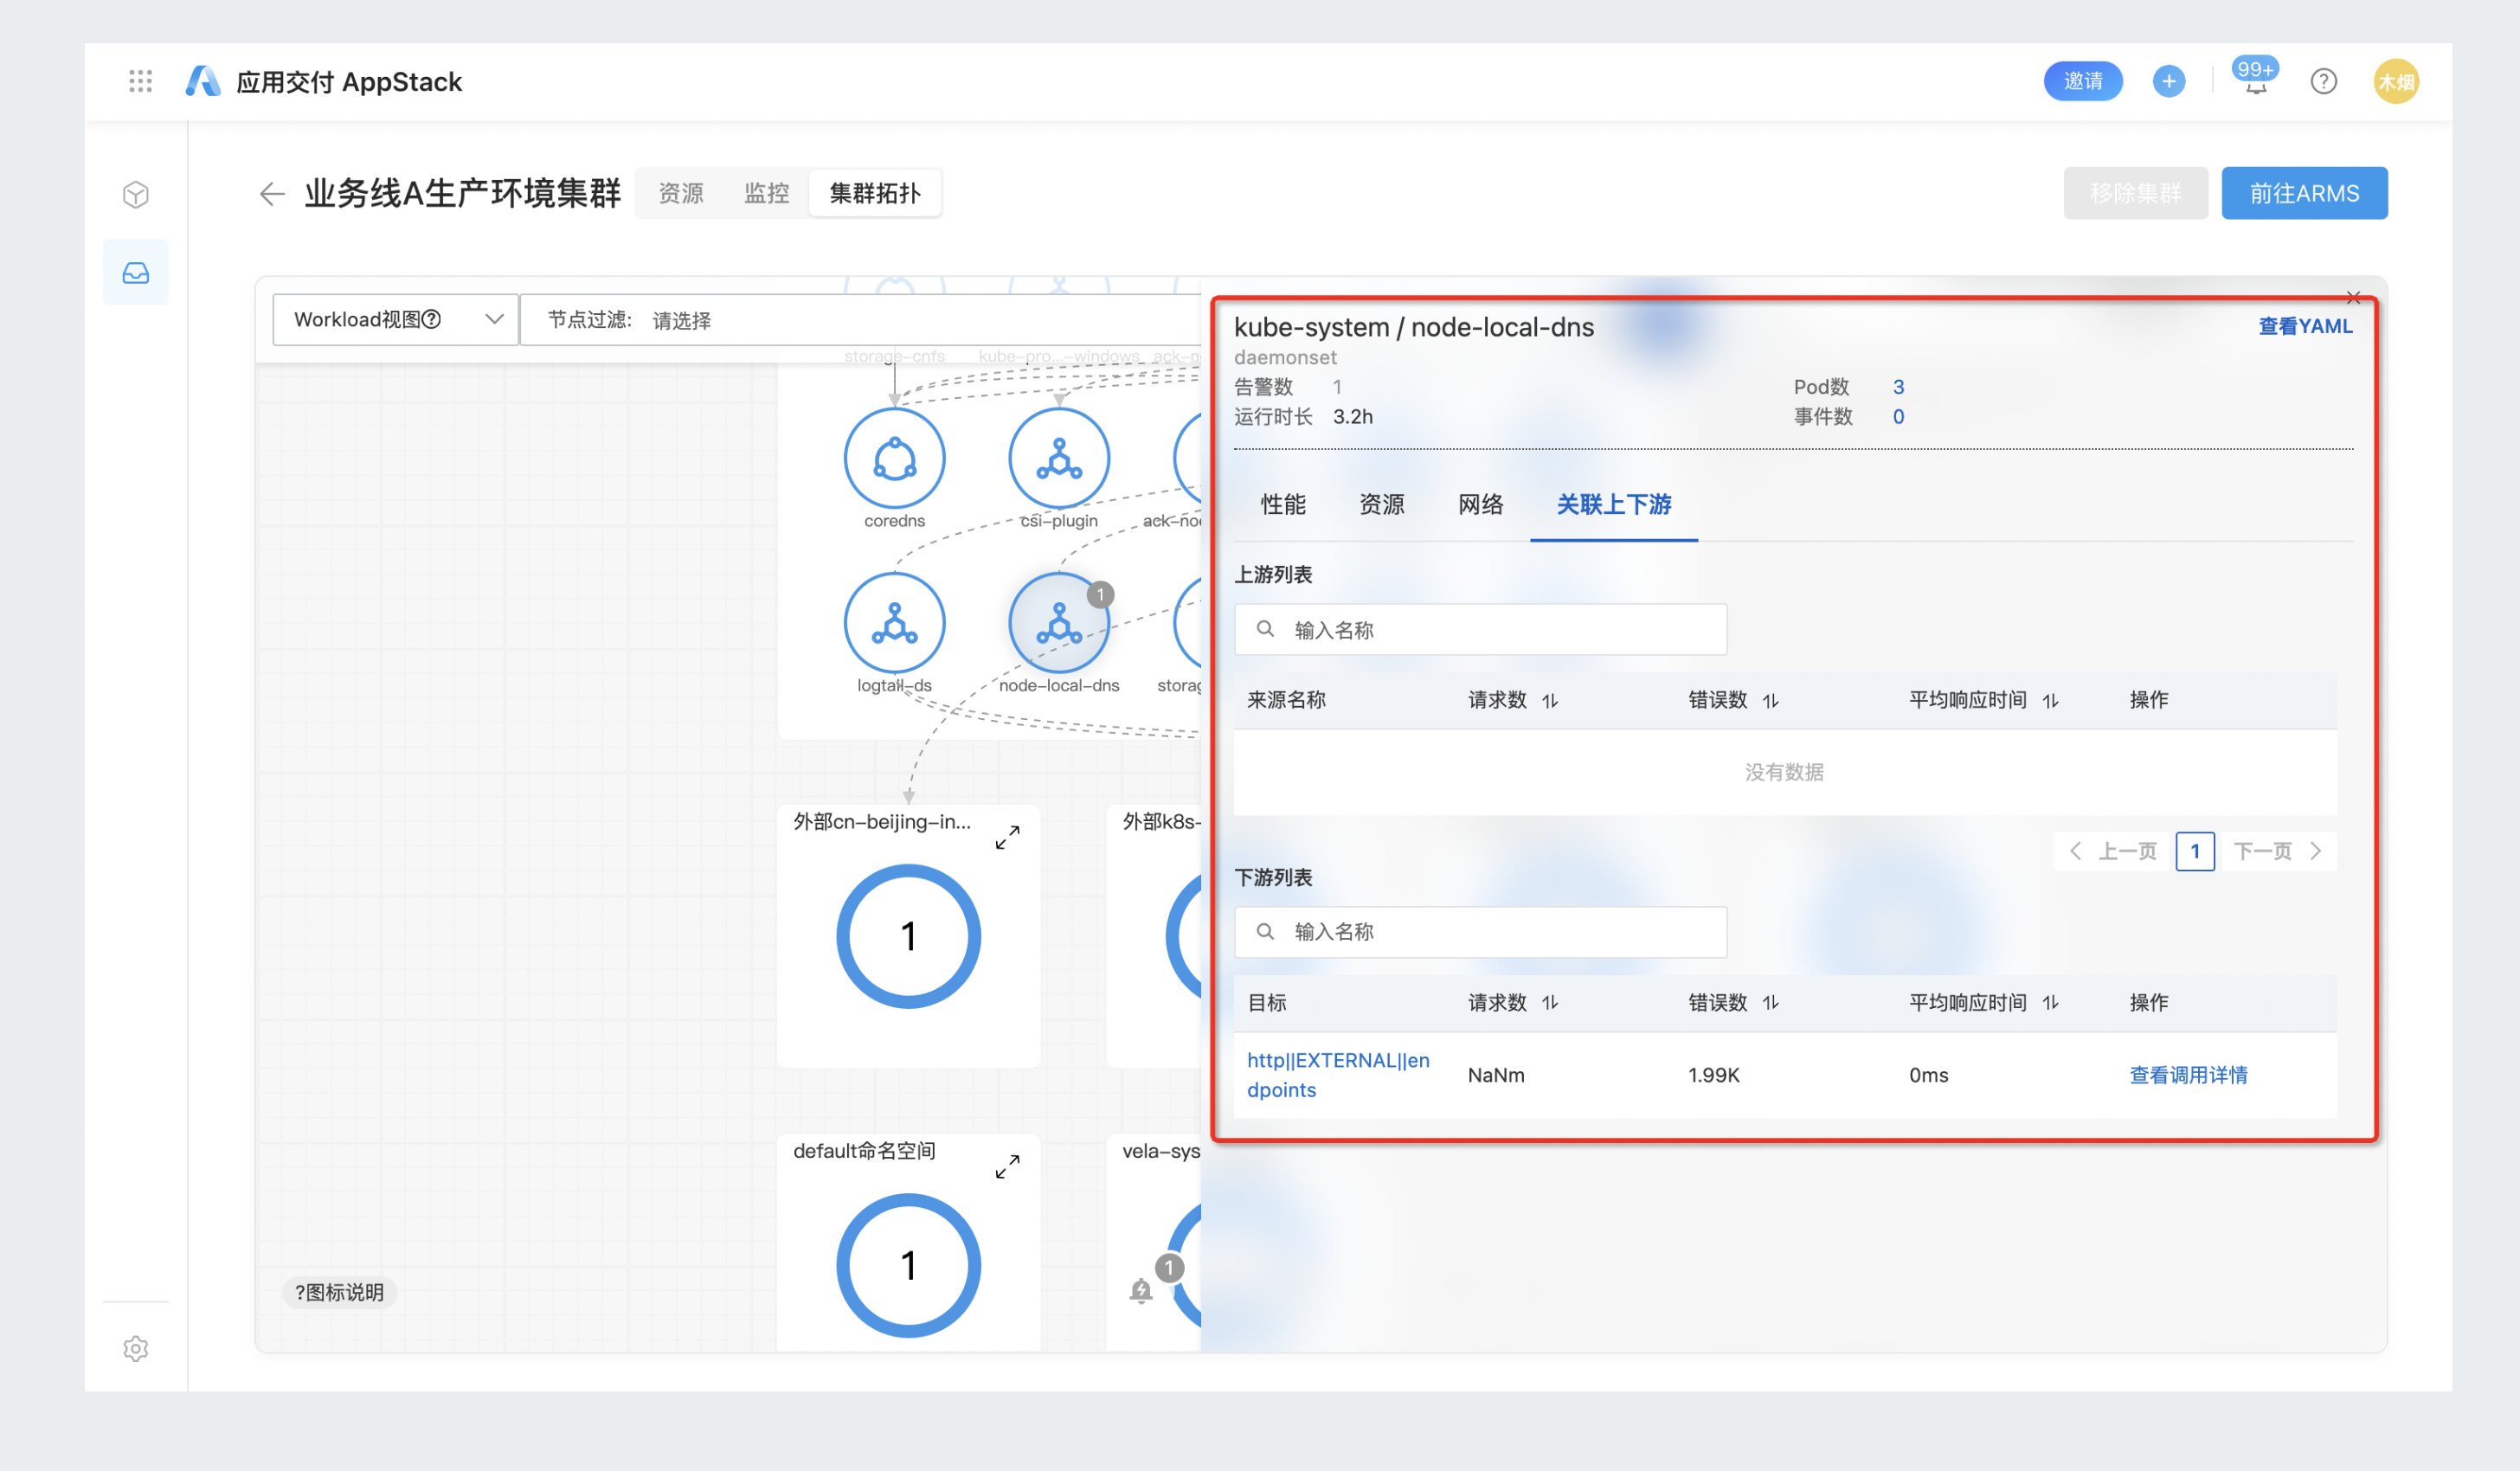Screen dimensions: 2520x1471
Task: Click the 前往ARMS button
Action: coord(2304,193)
